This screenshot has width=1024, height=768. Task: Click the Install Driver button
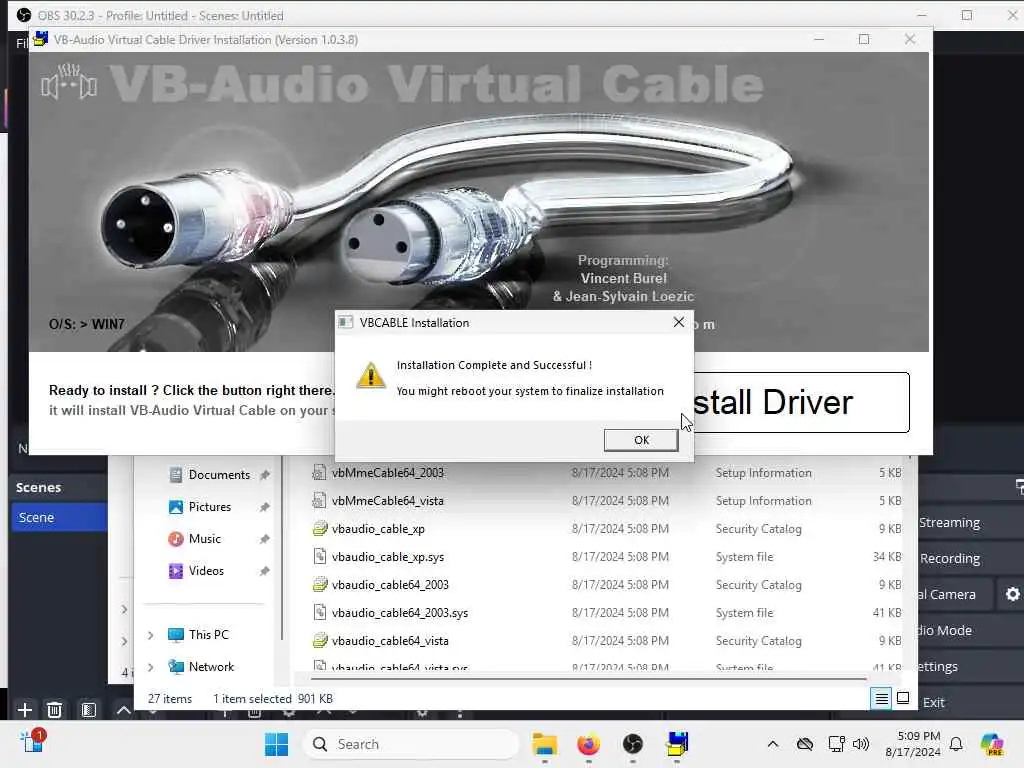[801, 402]
